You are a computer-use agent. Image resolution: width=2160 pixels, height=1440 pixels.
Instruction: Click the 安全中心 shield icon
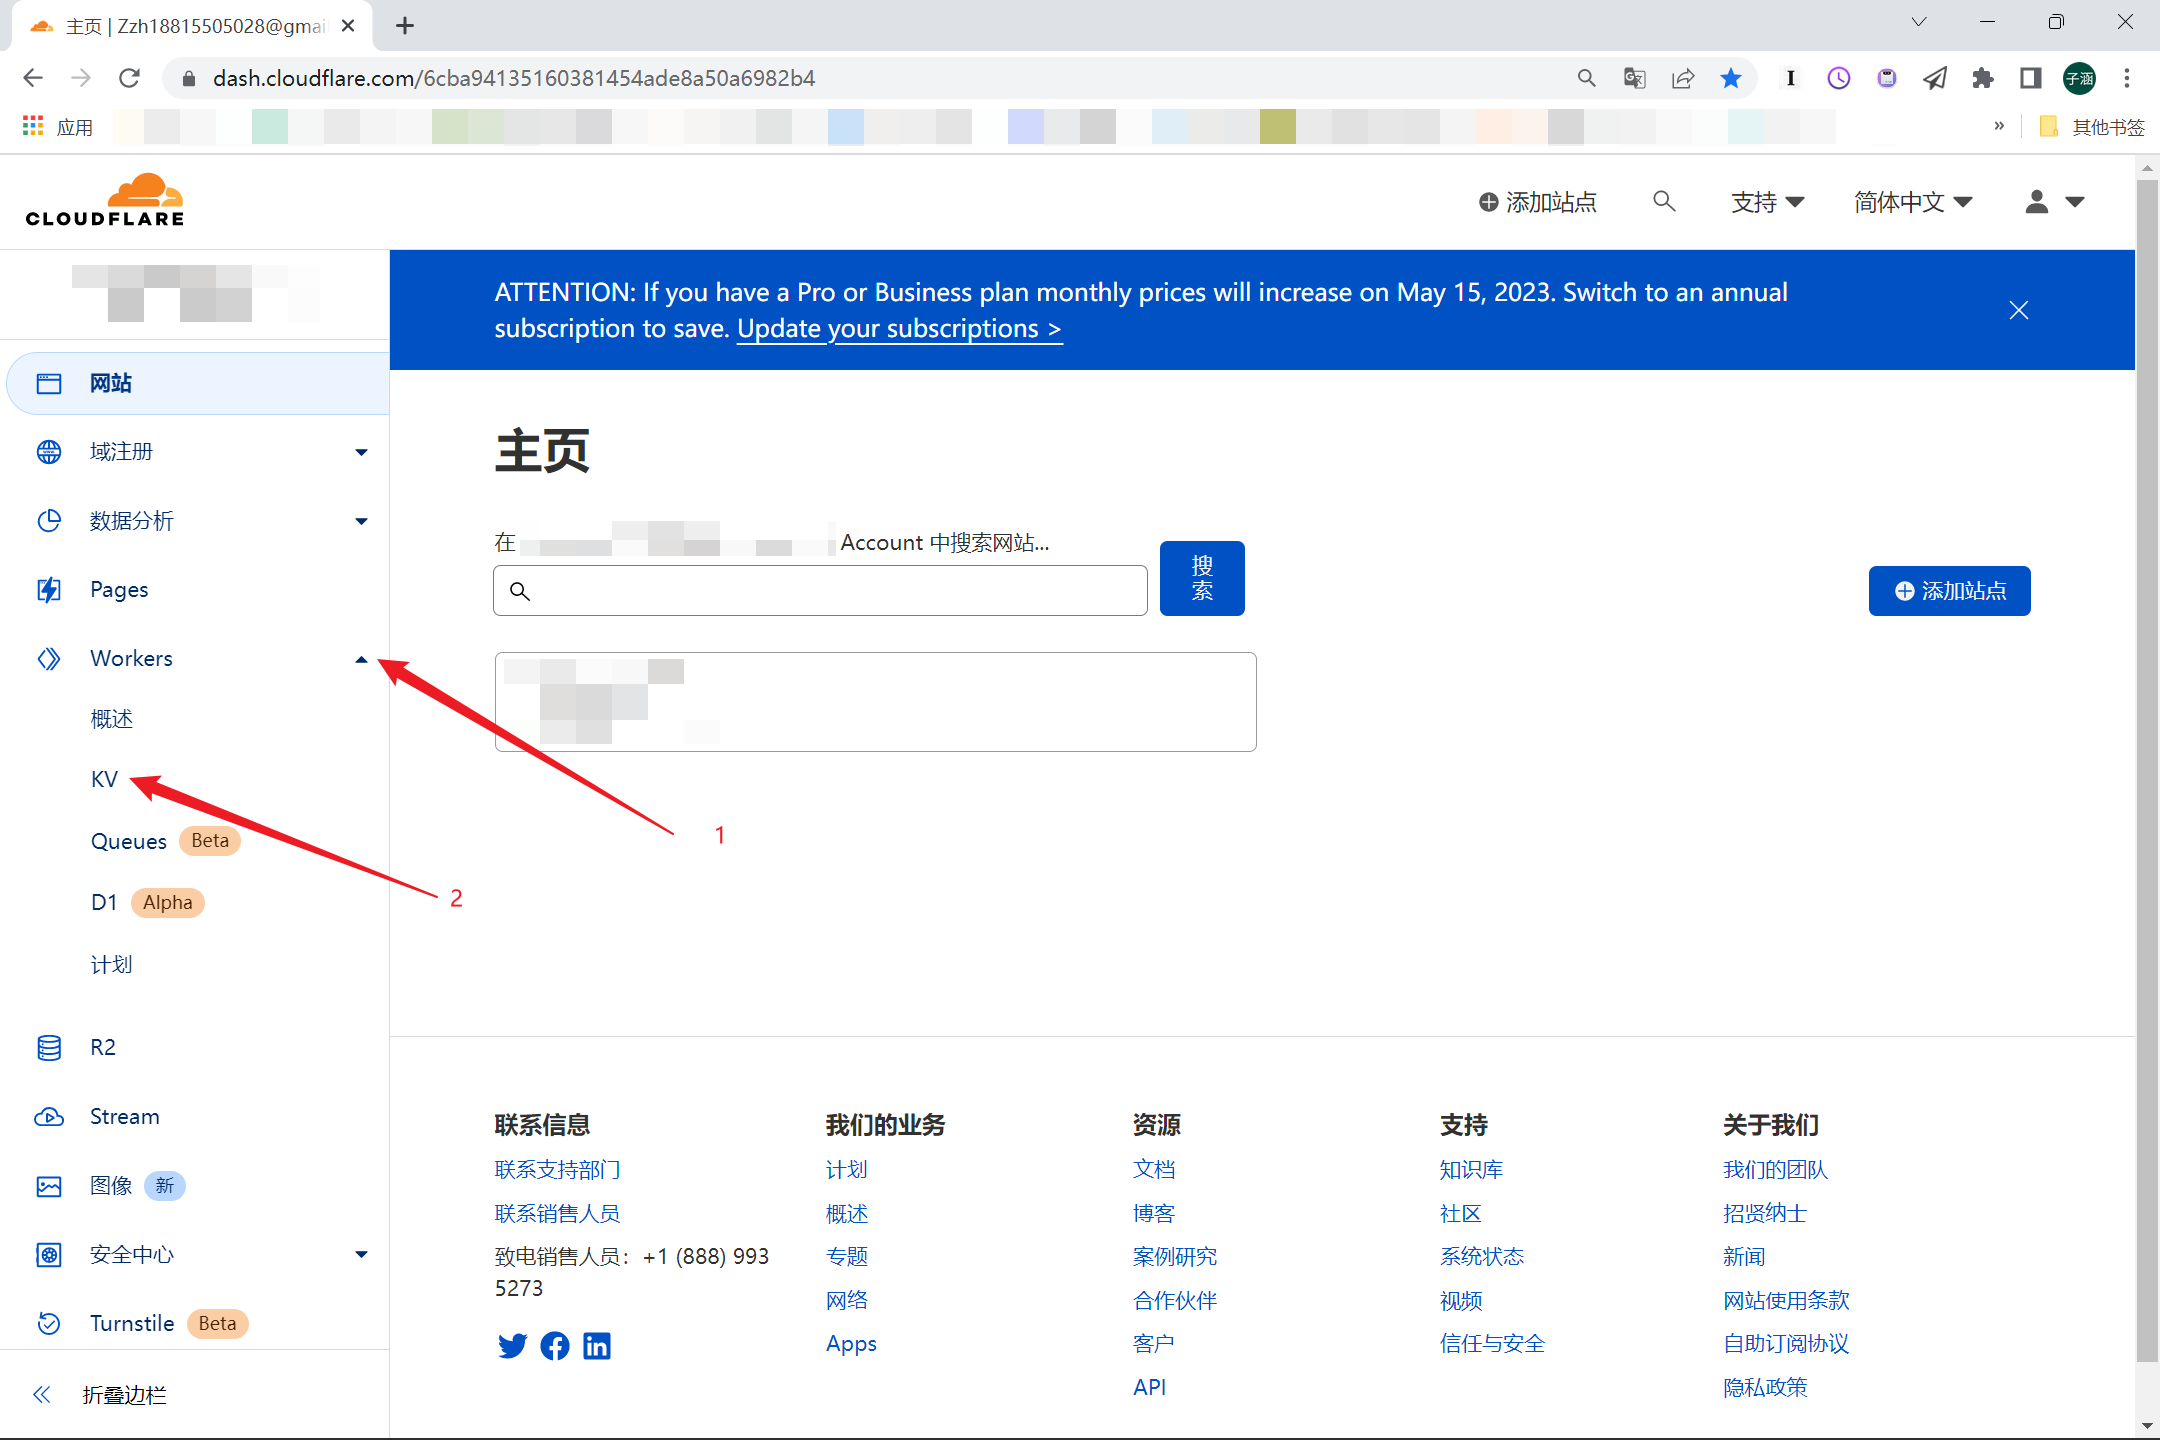tap(49, 1254)
